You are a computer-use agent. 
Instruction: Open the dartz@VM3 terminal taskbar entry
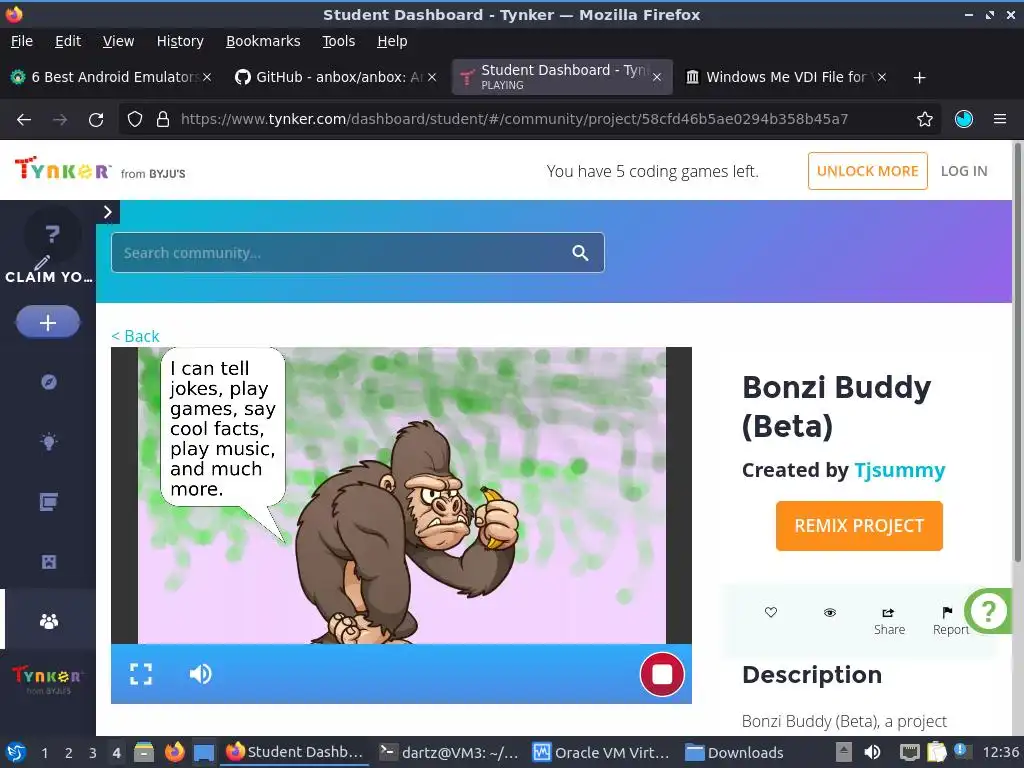point(449,752)
